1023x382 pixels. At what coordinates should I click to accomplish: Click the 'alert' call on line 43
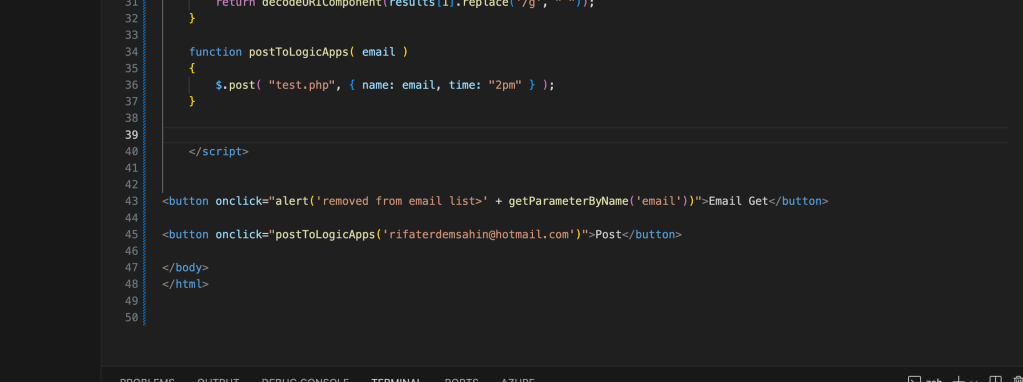tap(292, 201)
